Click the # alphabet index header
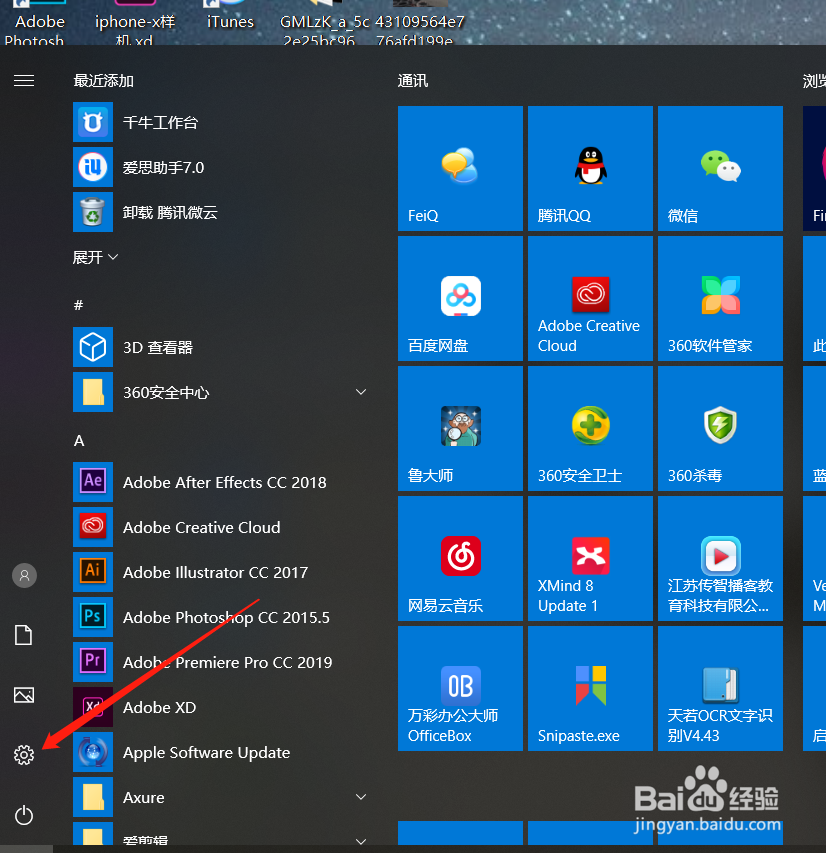Viewport: 826px width, 853px height. tap(78, 305)
